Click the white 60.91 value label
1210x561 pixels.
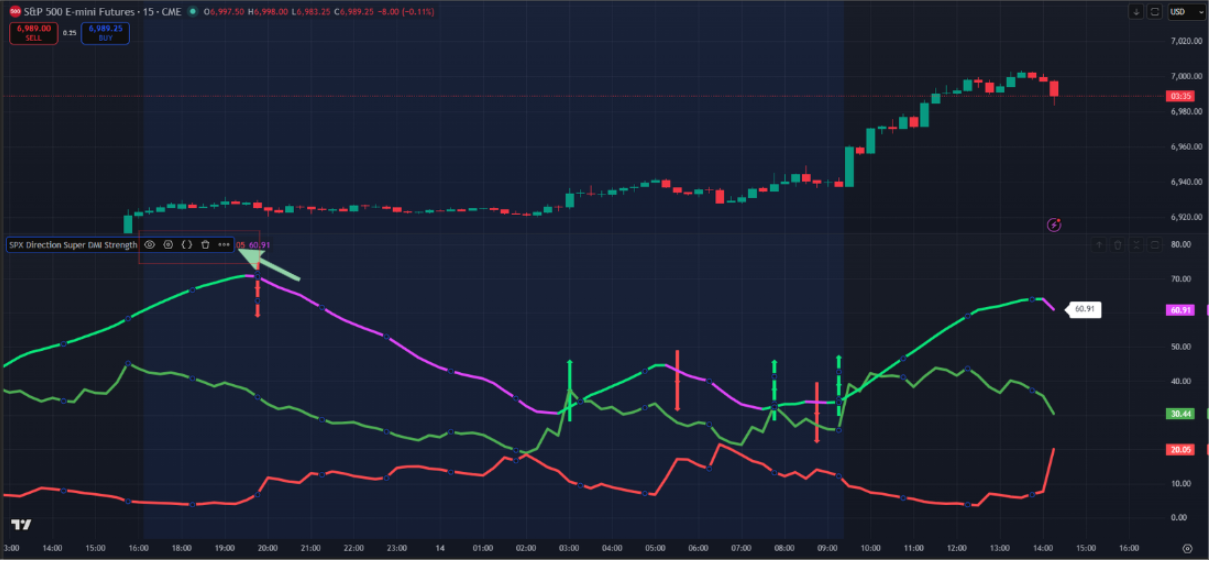[x=1083, y=310]
